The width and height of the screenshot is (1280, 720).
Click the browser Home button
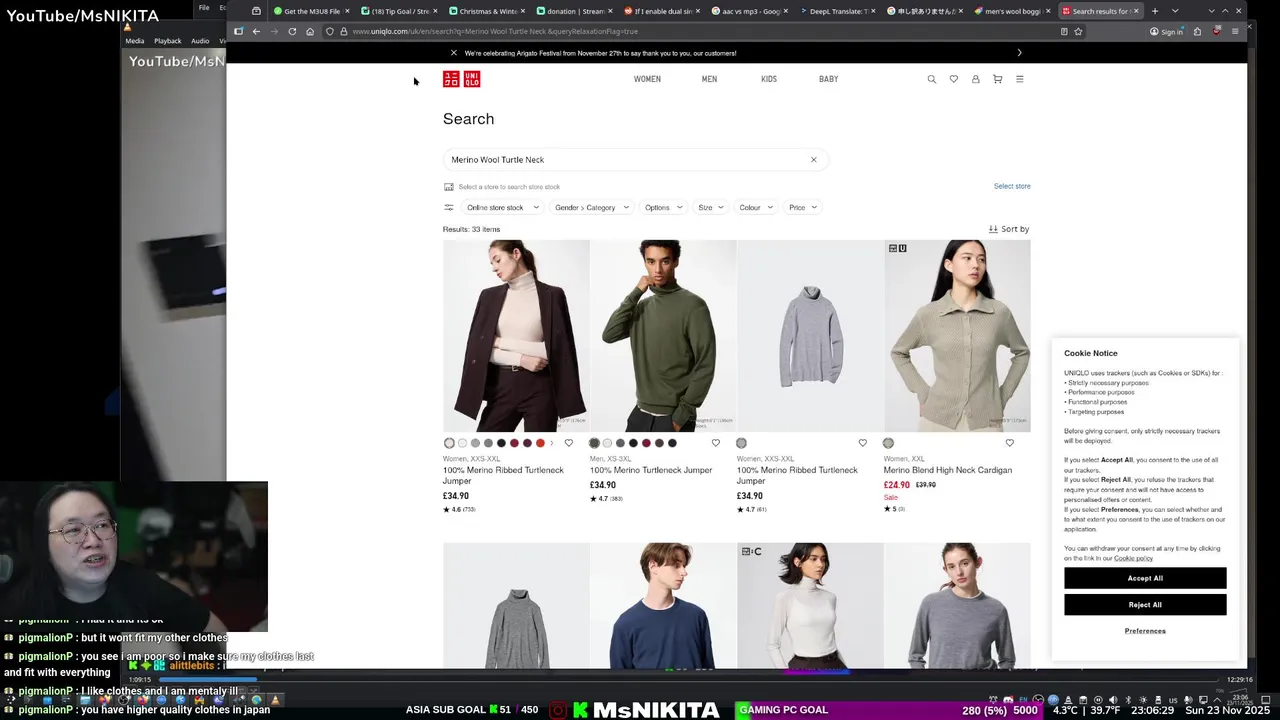pos(310,31)
